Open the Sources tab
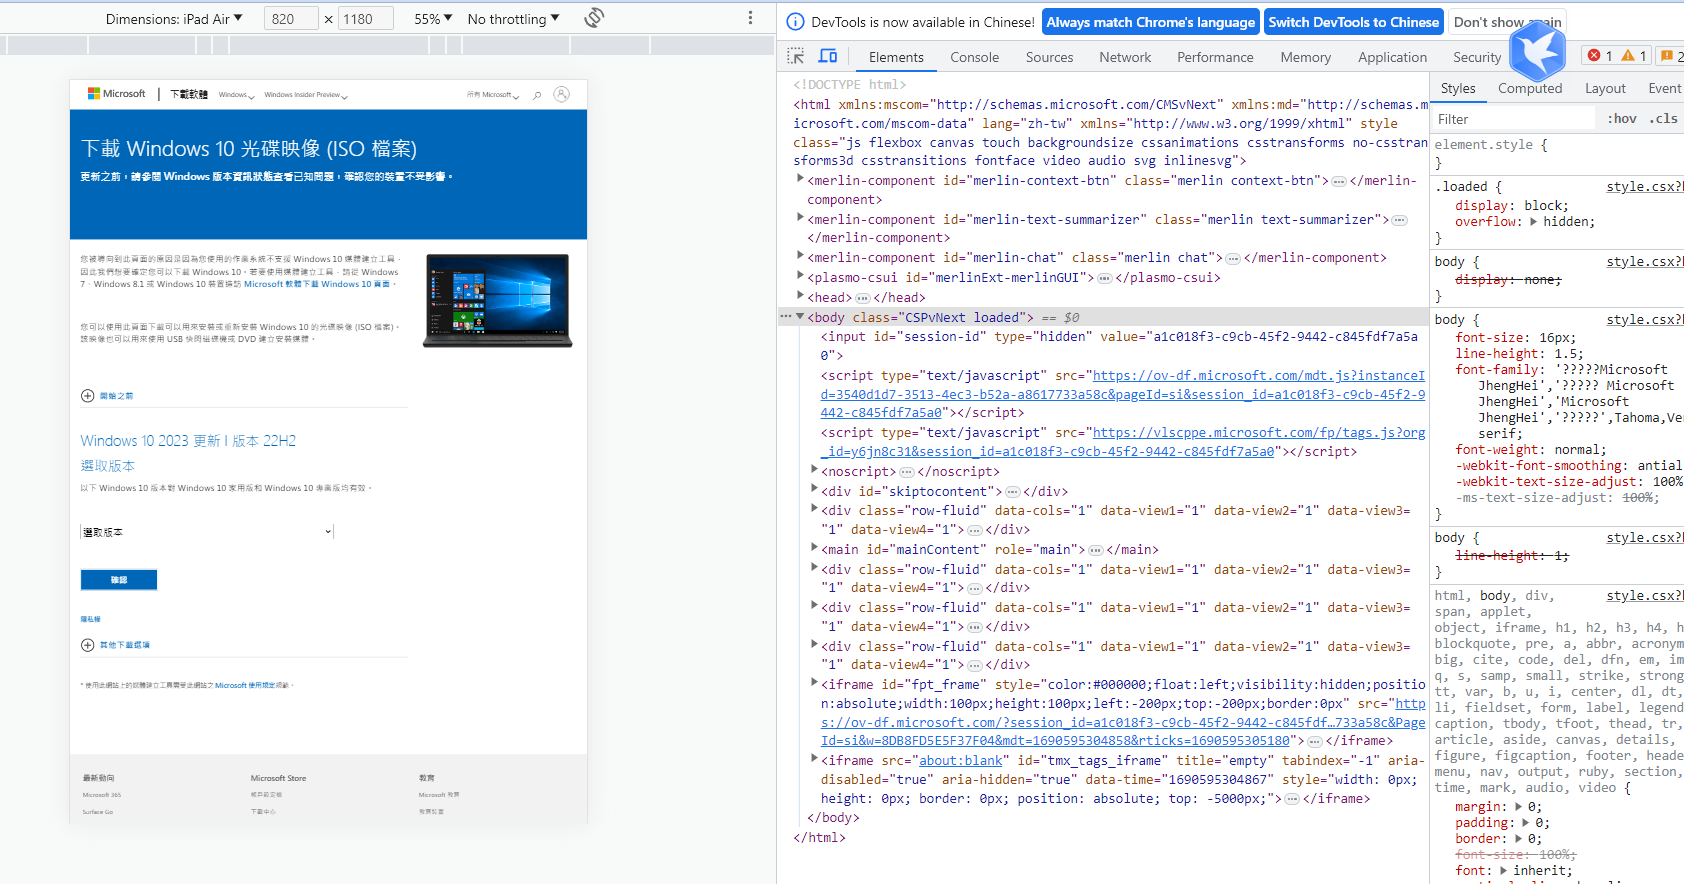The image size is (1684, 884). [1049, 57]
